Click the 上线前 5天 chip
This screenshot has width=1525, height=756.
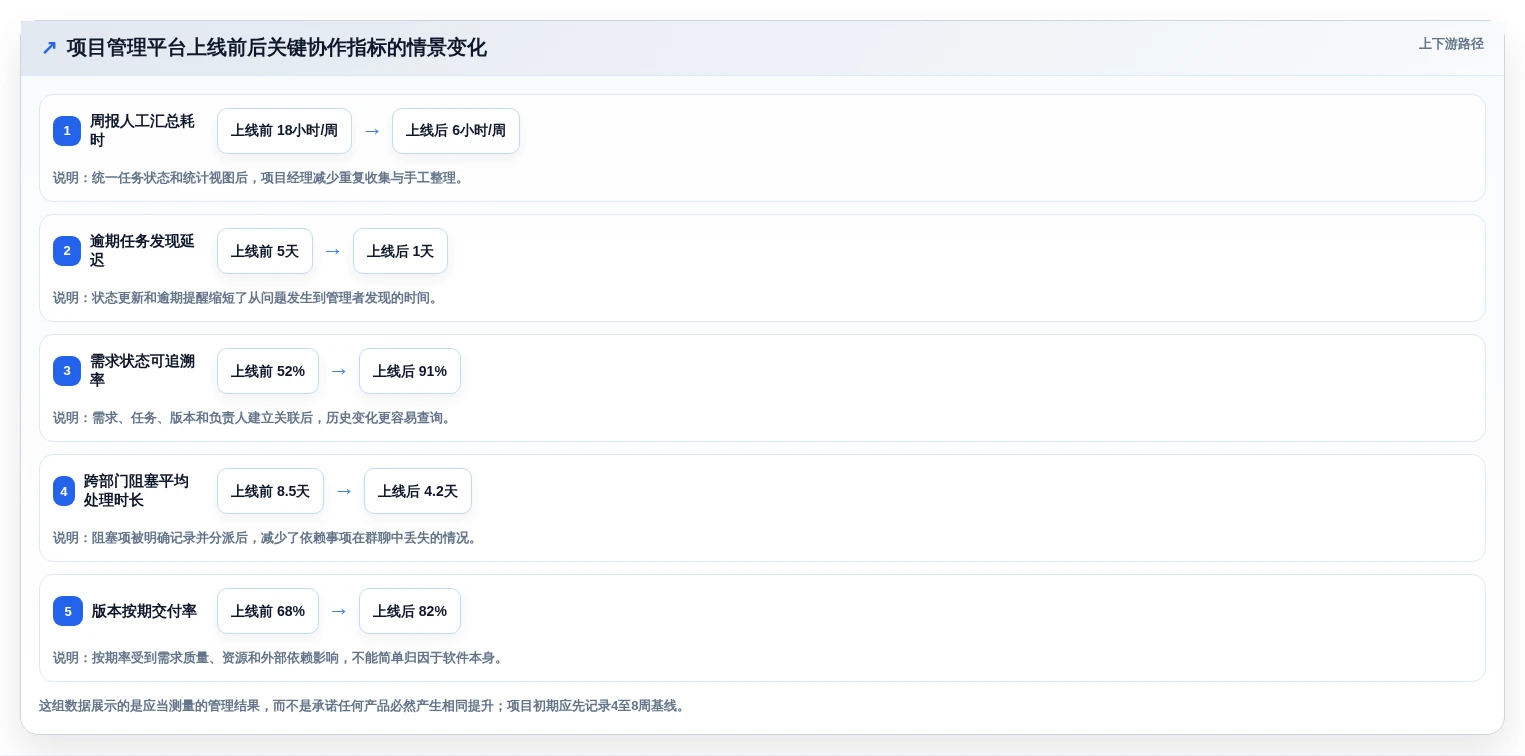pos(265,251)
